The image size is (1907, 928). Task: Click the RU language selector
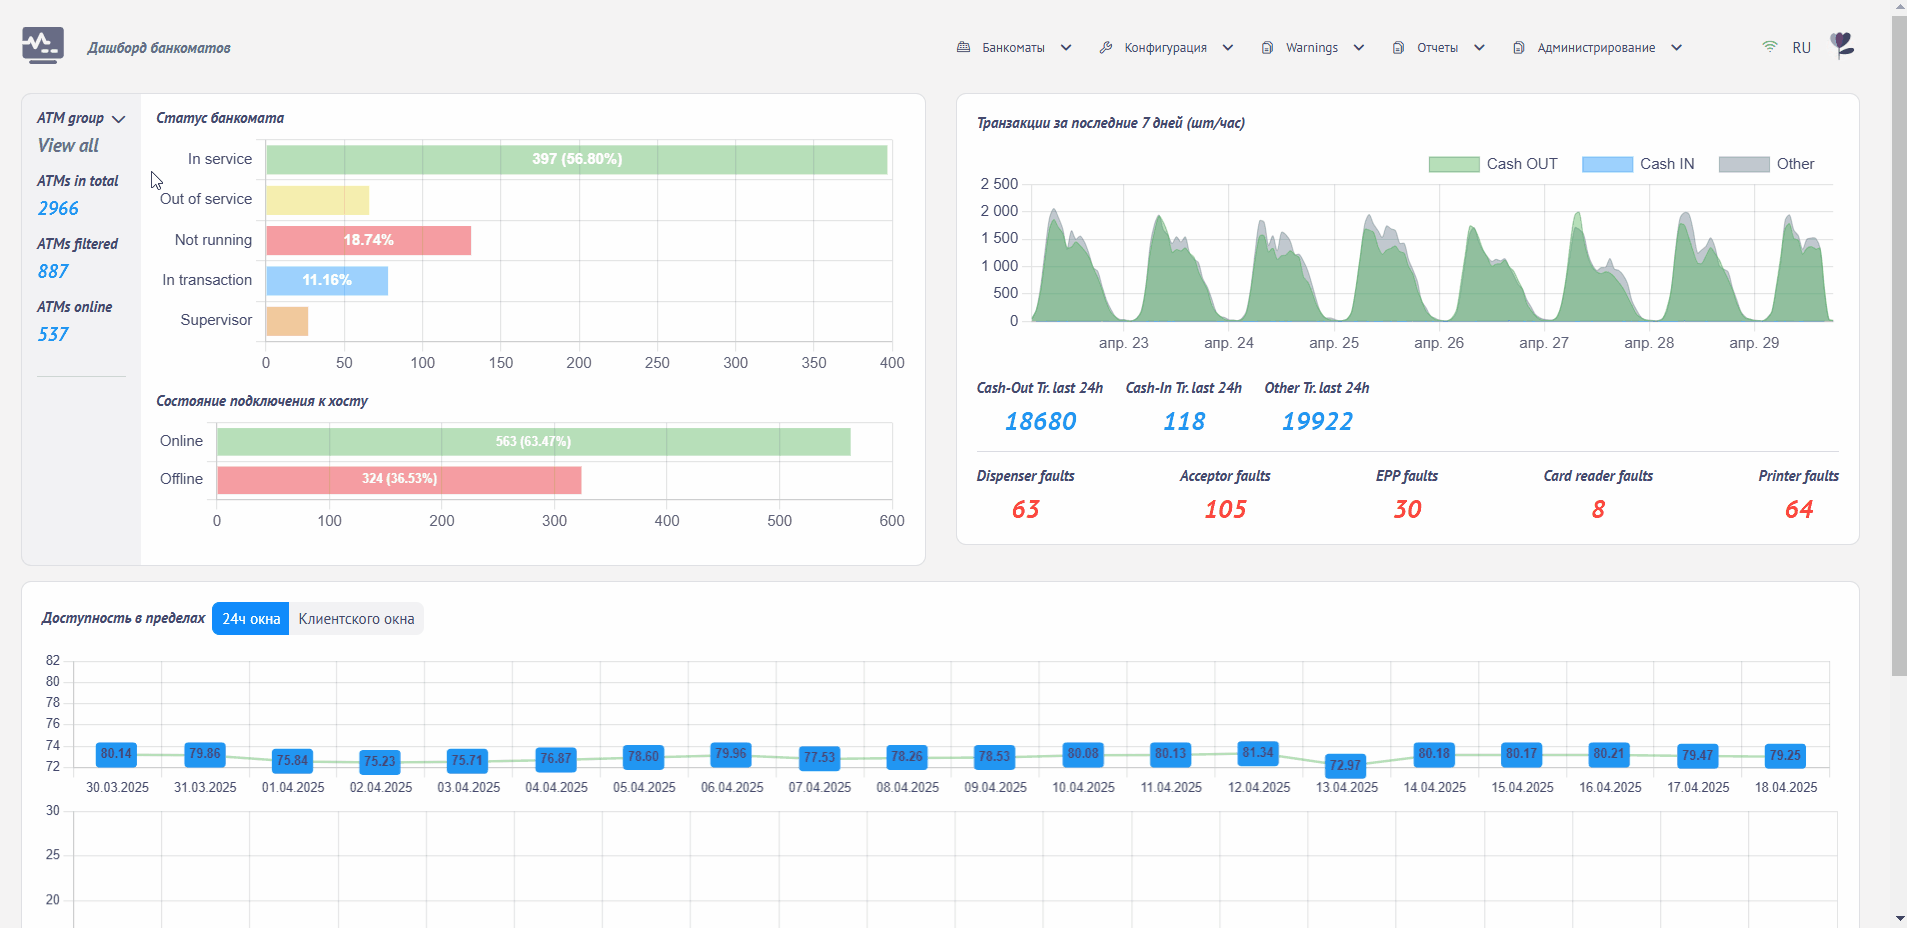click(1802, 48)
